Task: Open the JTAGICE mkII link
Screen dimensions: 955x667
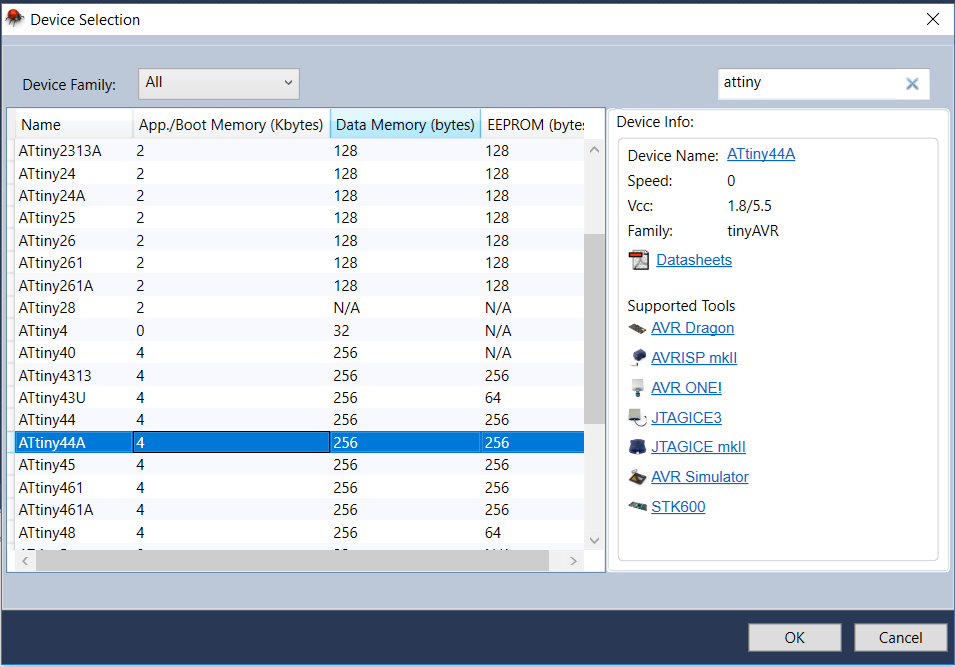Action: (698, 446)
